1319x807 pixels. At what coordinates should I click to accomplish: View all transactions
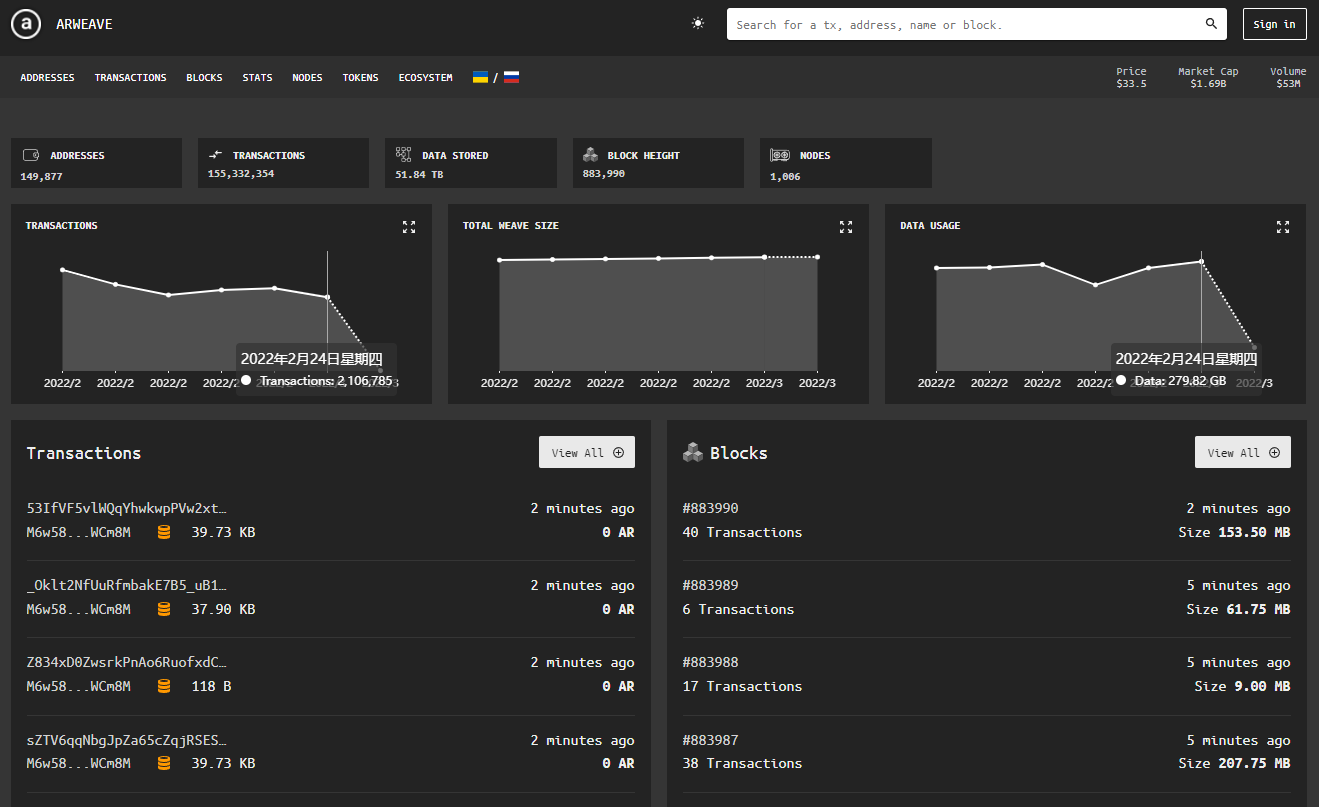(x=587, y=452)
